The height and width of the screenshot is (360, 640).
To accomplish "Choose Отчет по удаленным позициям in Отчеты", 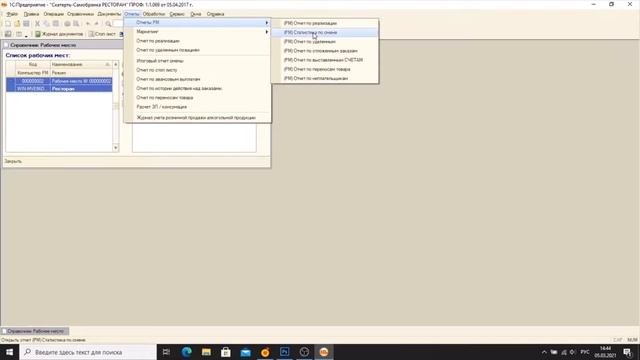I will point(198,50).
